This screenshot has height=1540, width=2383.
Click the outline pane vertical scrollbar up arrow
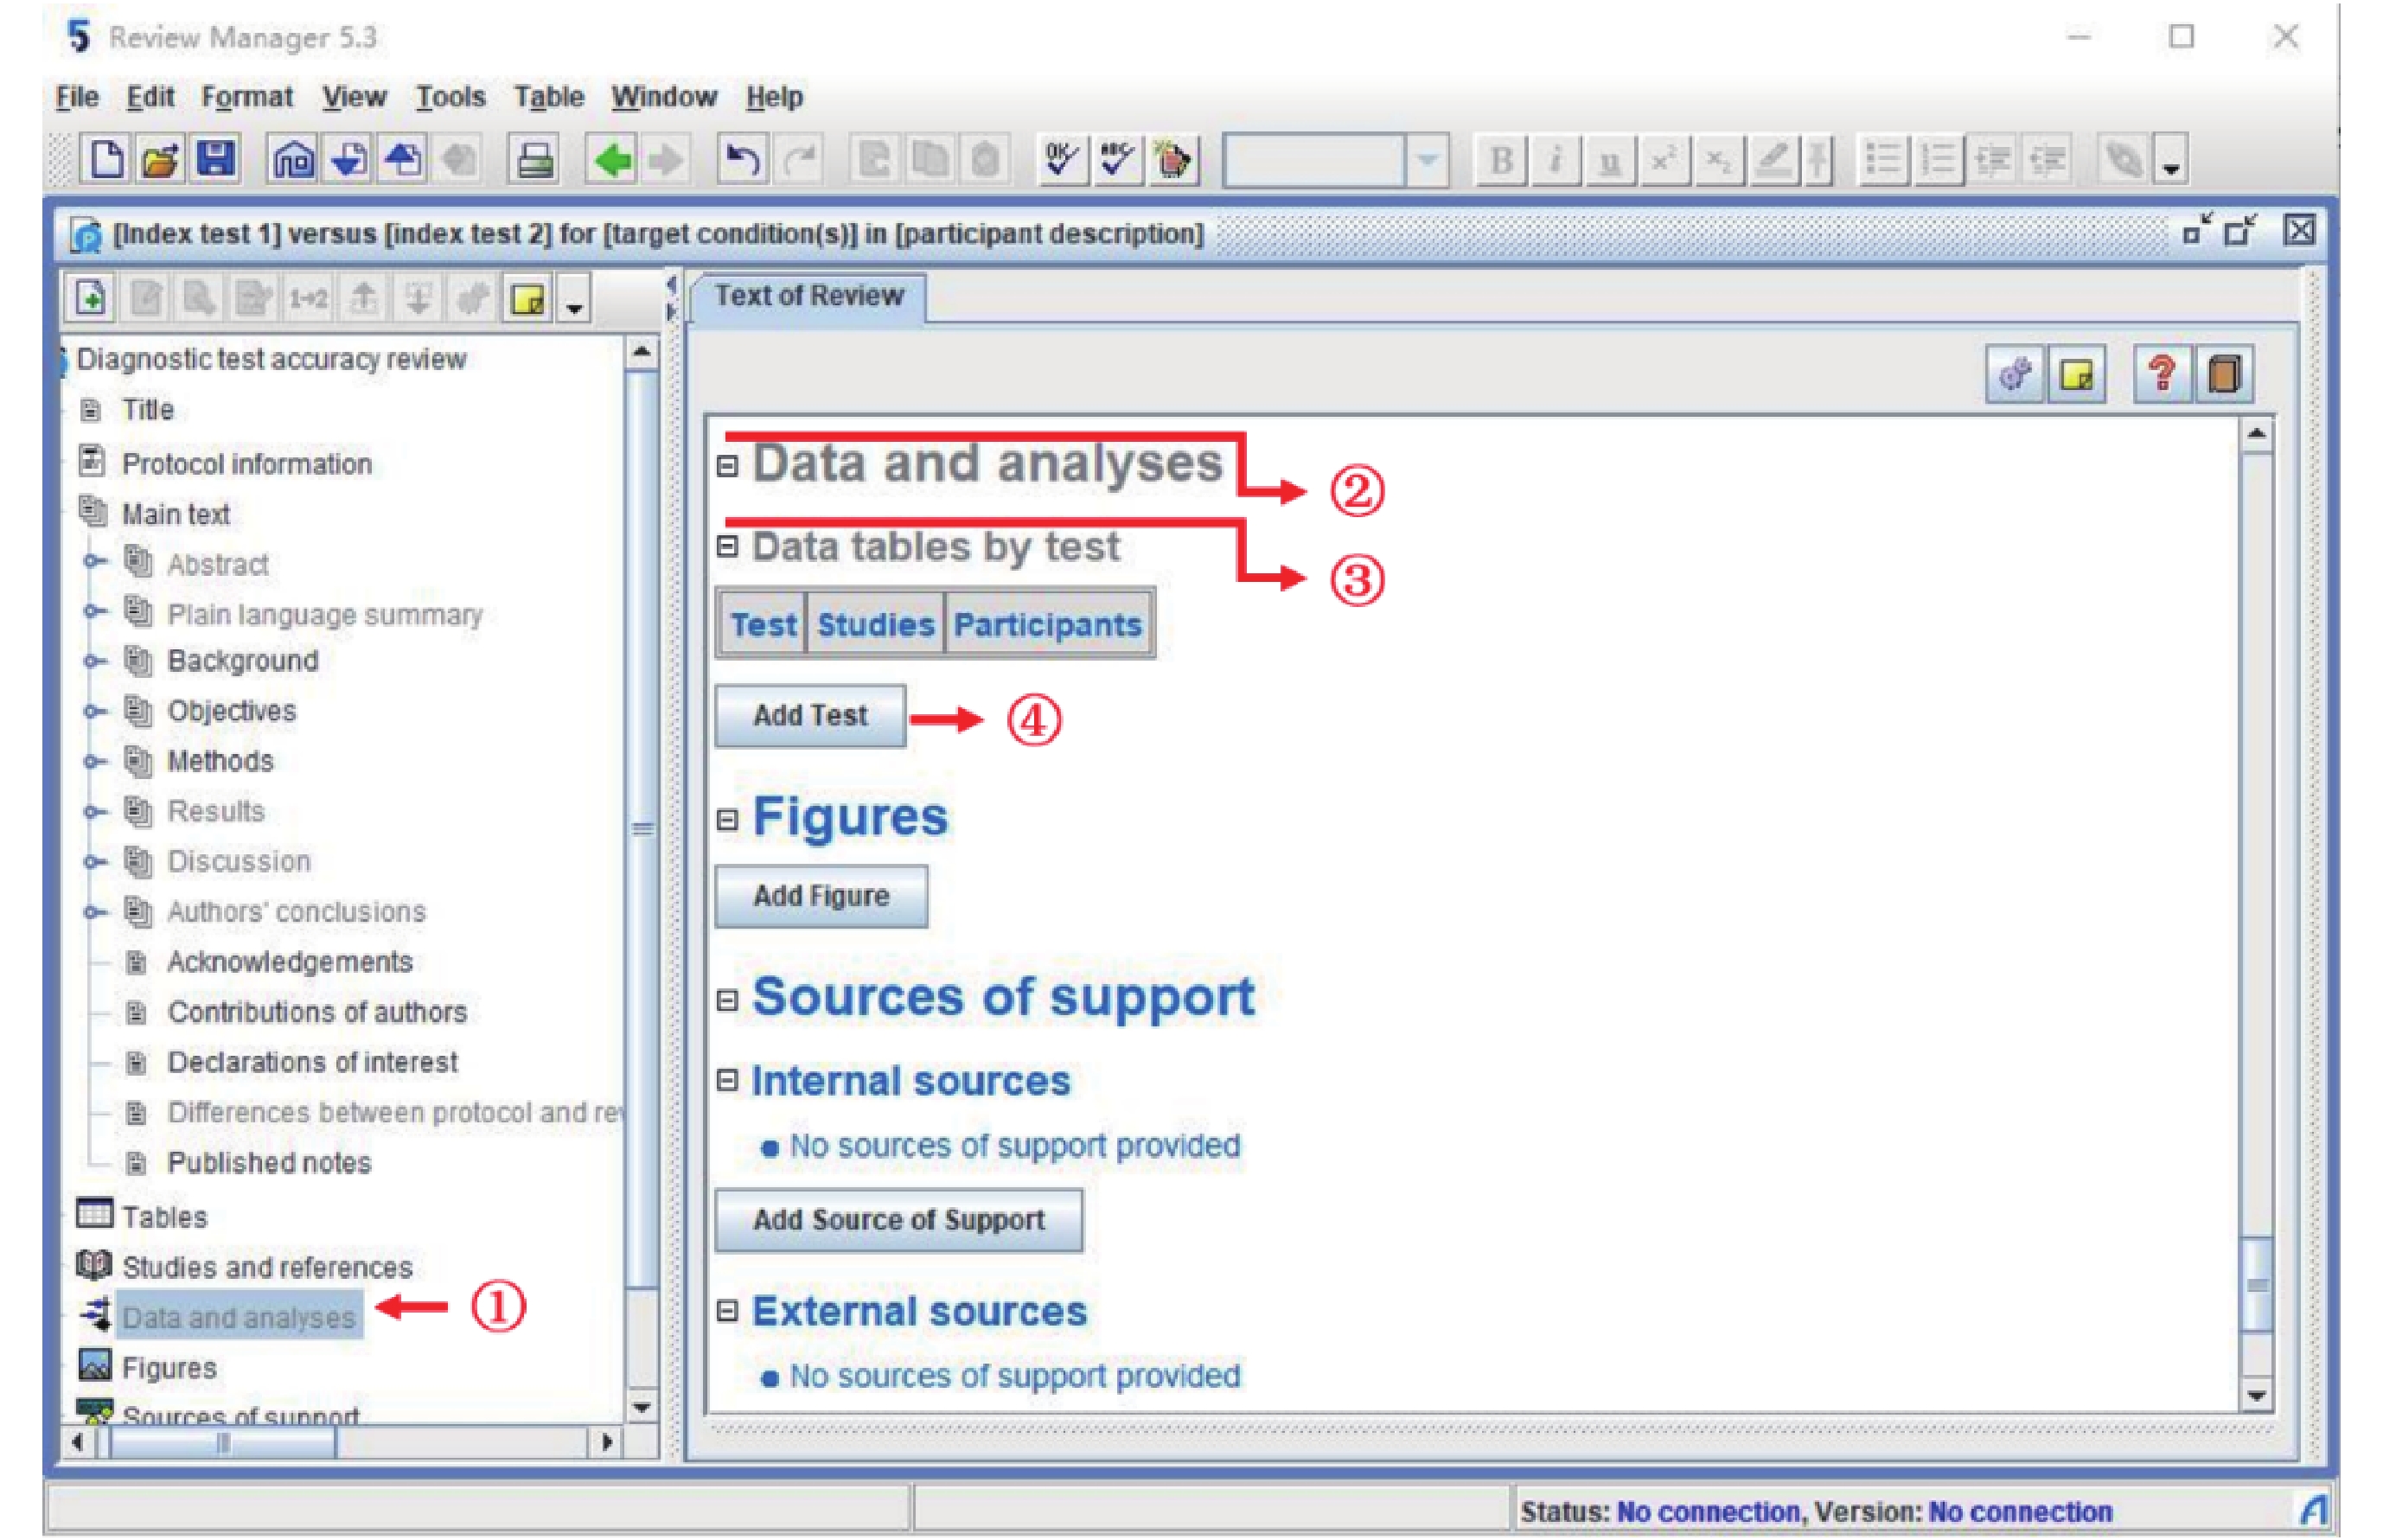click(x=641, y=352)
